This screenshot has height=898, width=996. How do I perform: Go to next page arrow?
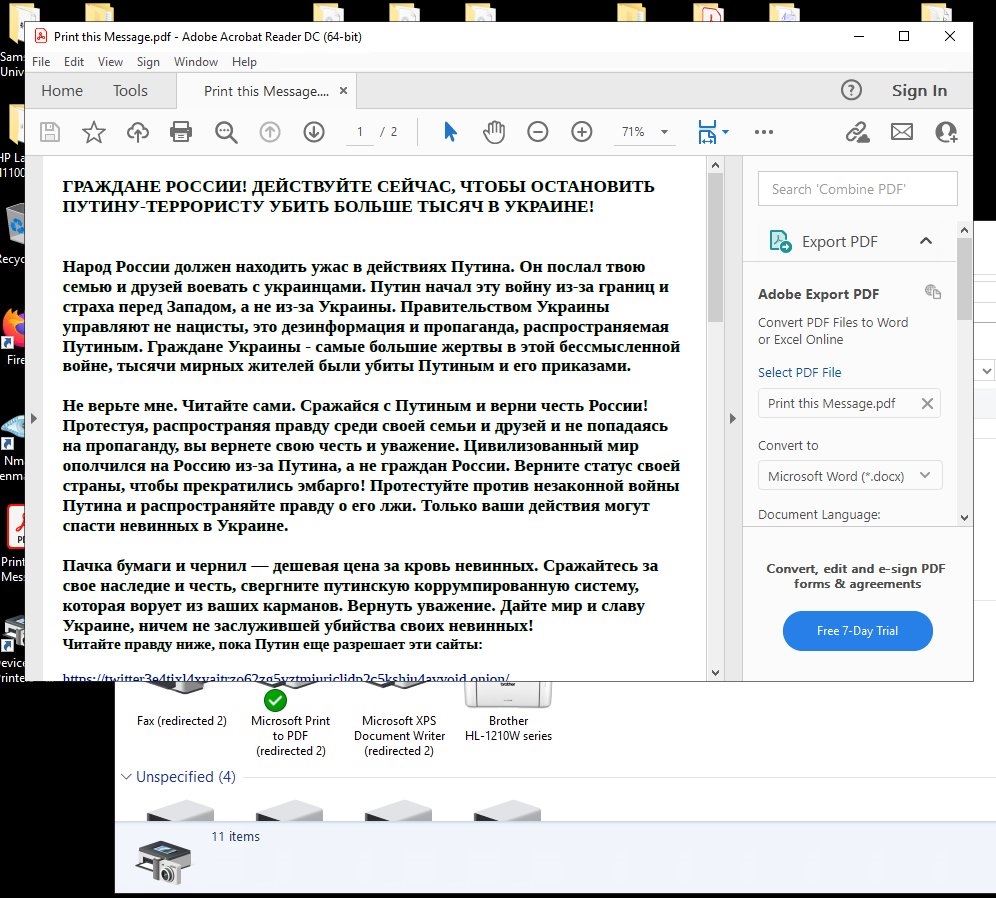(x=314, y=132)
